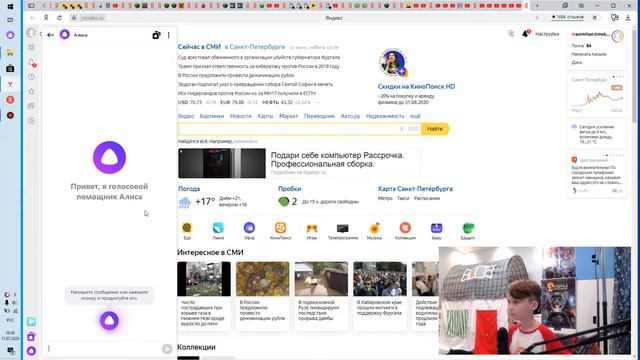Focus the Alice message input field
Viewport: 640px width, 360px height.
[104, 349]
